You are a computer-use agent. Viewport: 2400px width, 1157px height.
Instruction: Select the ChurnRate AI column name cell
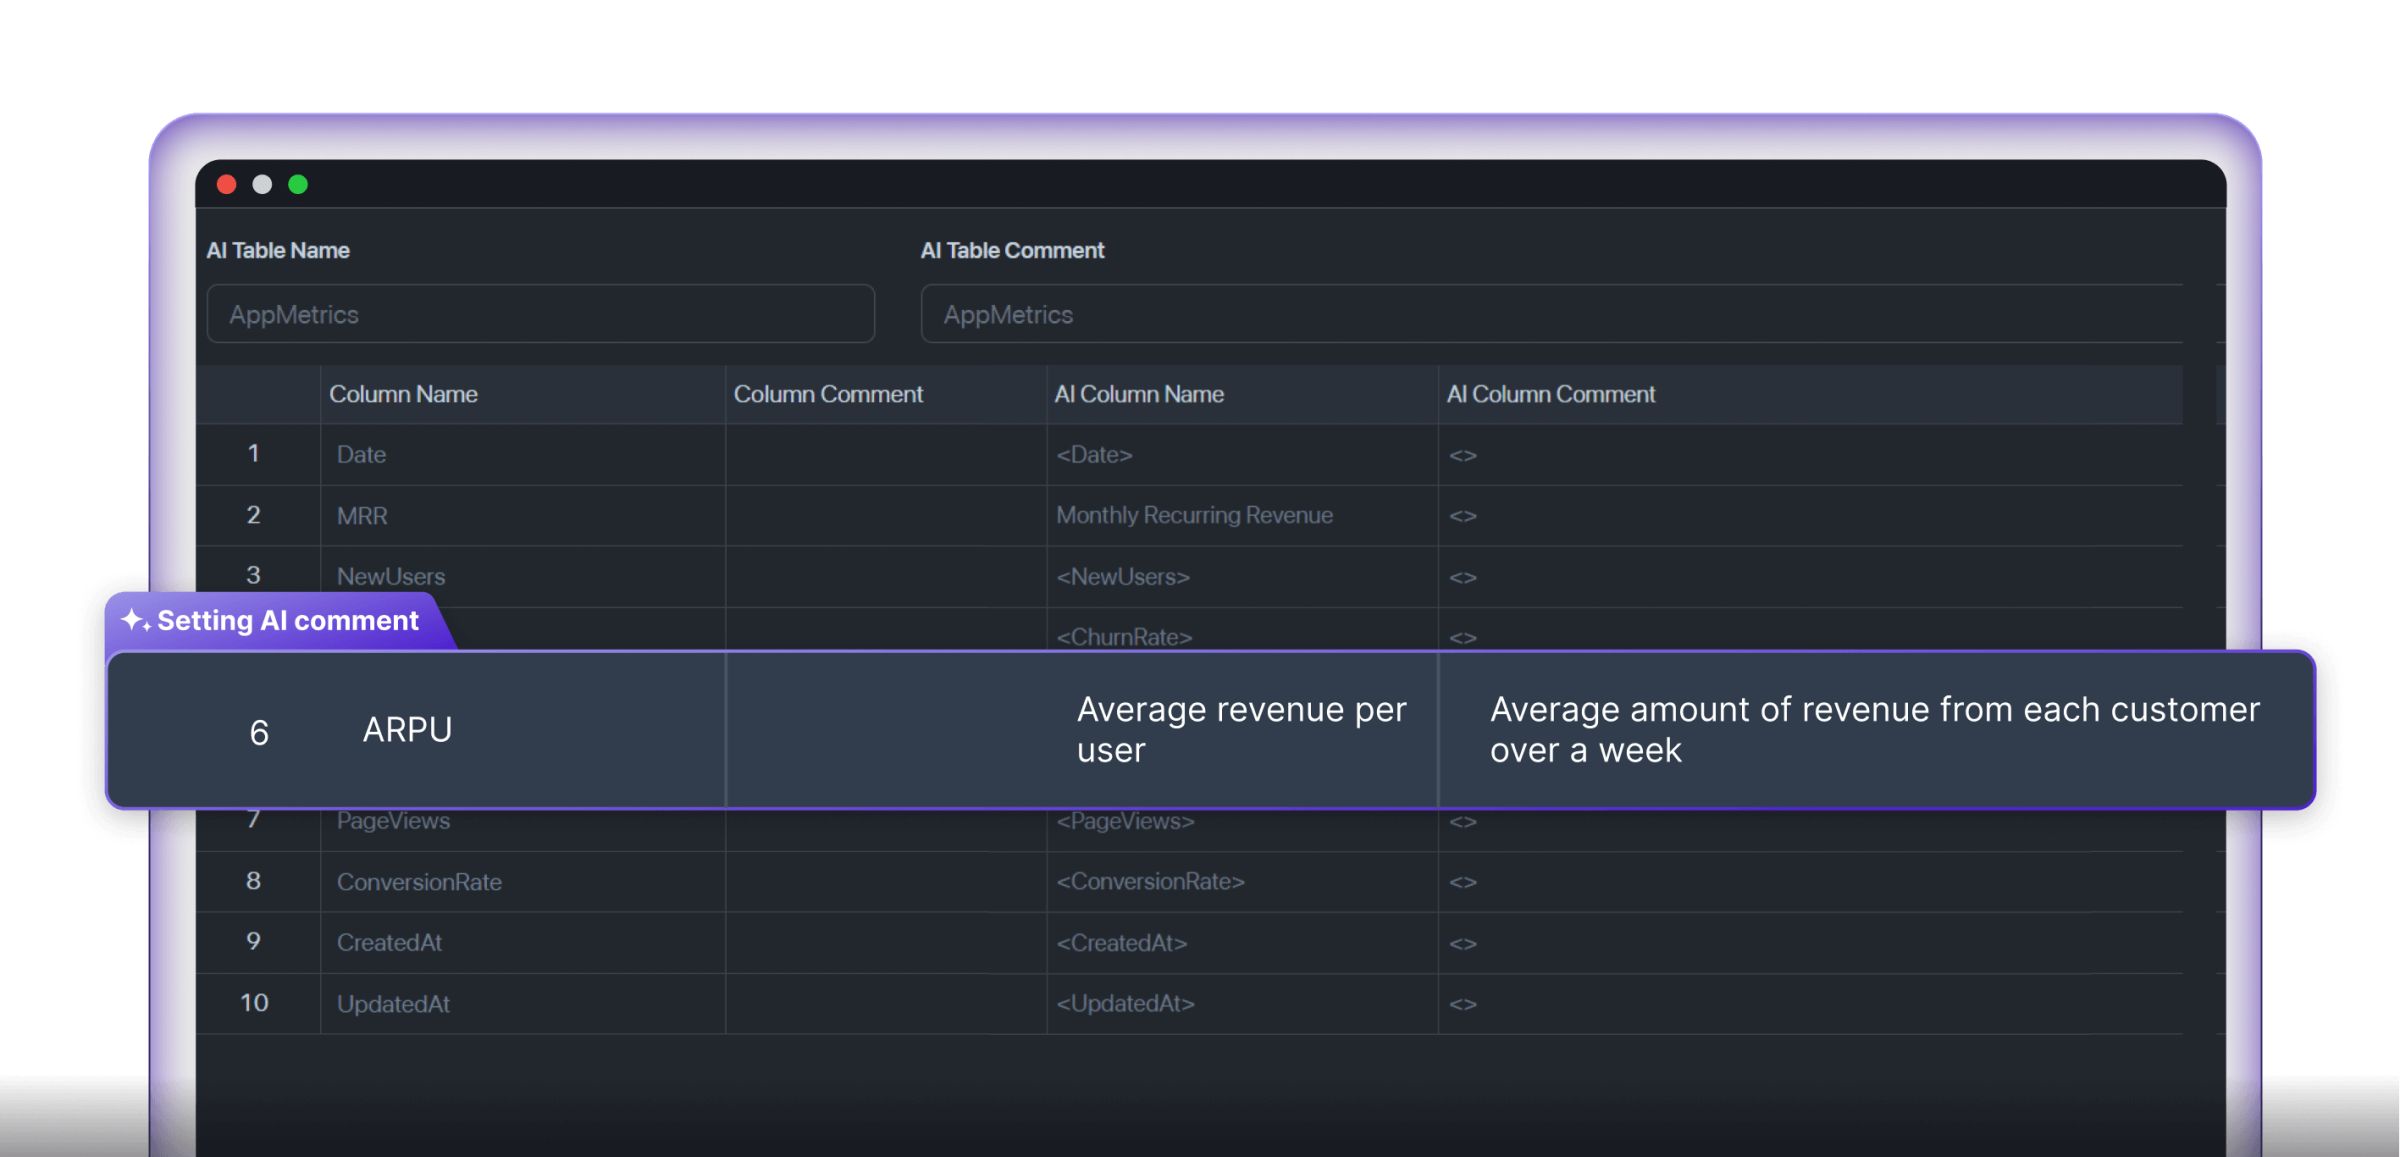click(x=1124, y=636)
